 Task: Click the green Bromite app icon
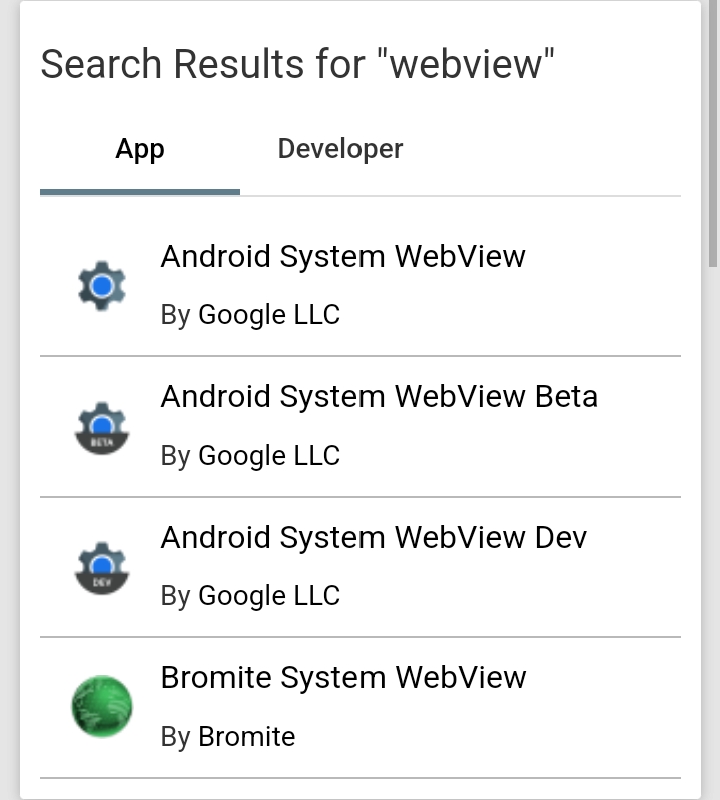pos(102,707)
